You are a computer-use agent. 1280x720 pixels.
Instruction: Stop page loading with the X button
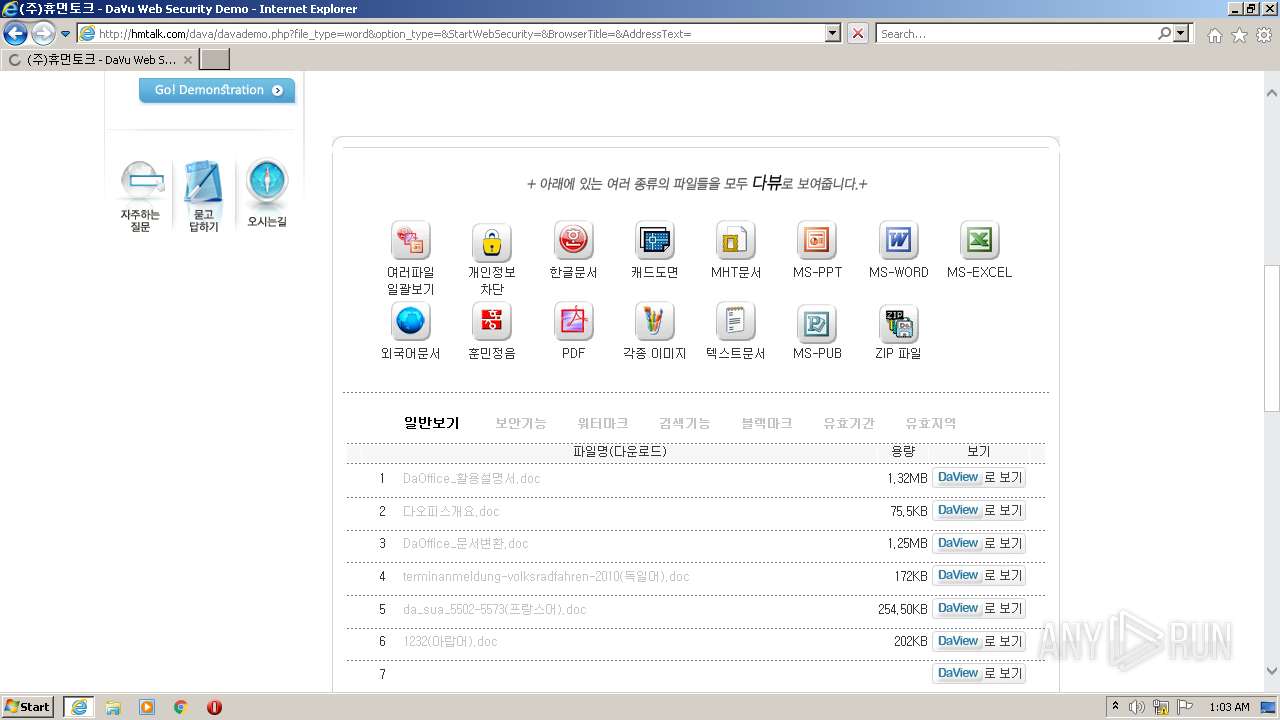tap(858, 34)
